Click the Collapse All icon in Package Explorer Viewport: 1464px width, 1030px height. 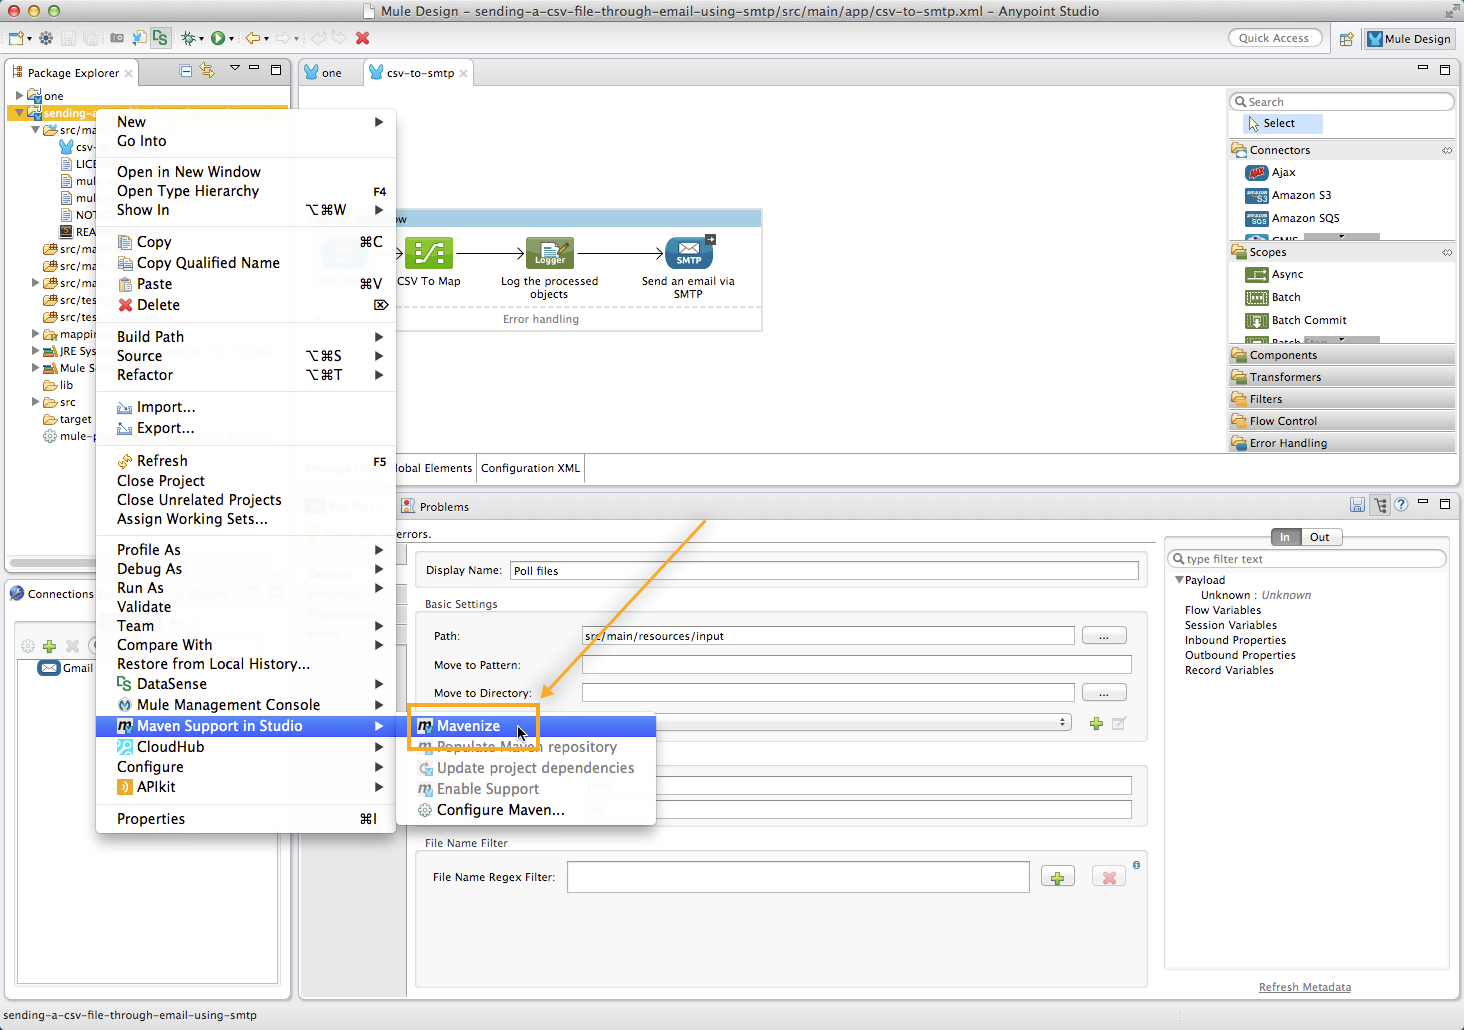pos(186,70)
